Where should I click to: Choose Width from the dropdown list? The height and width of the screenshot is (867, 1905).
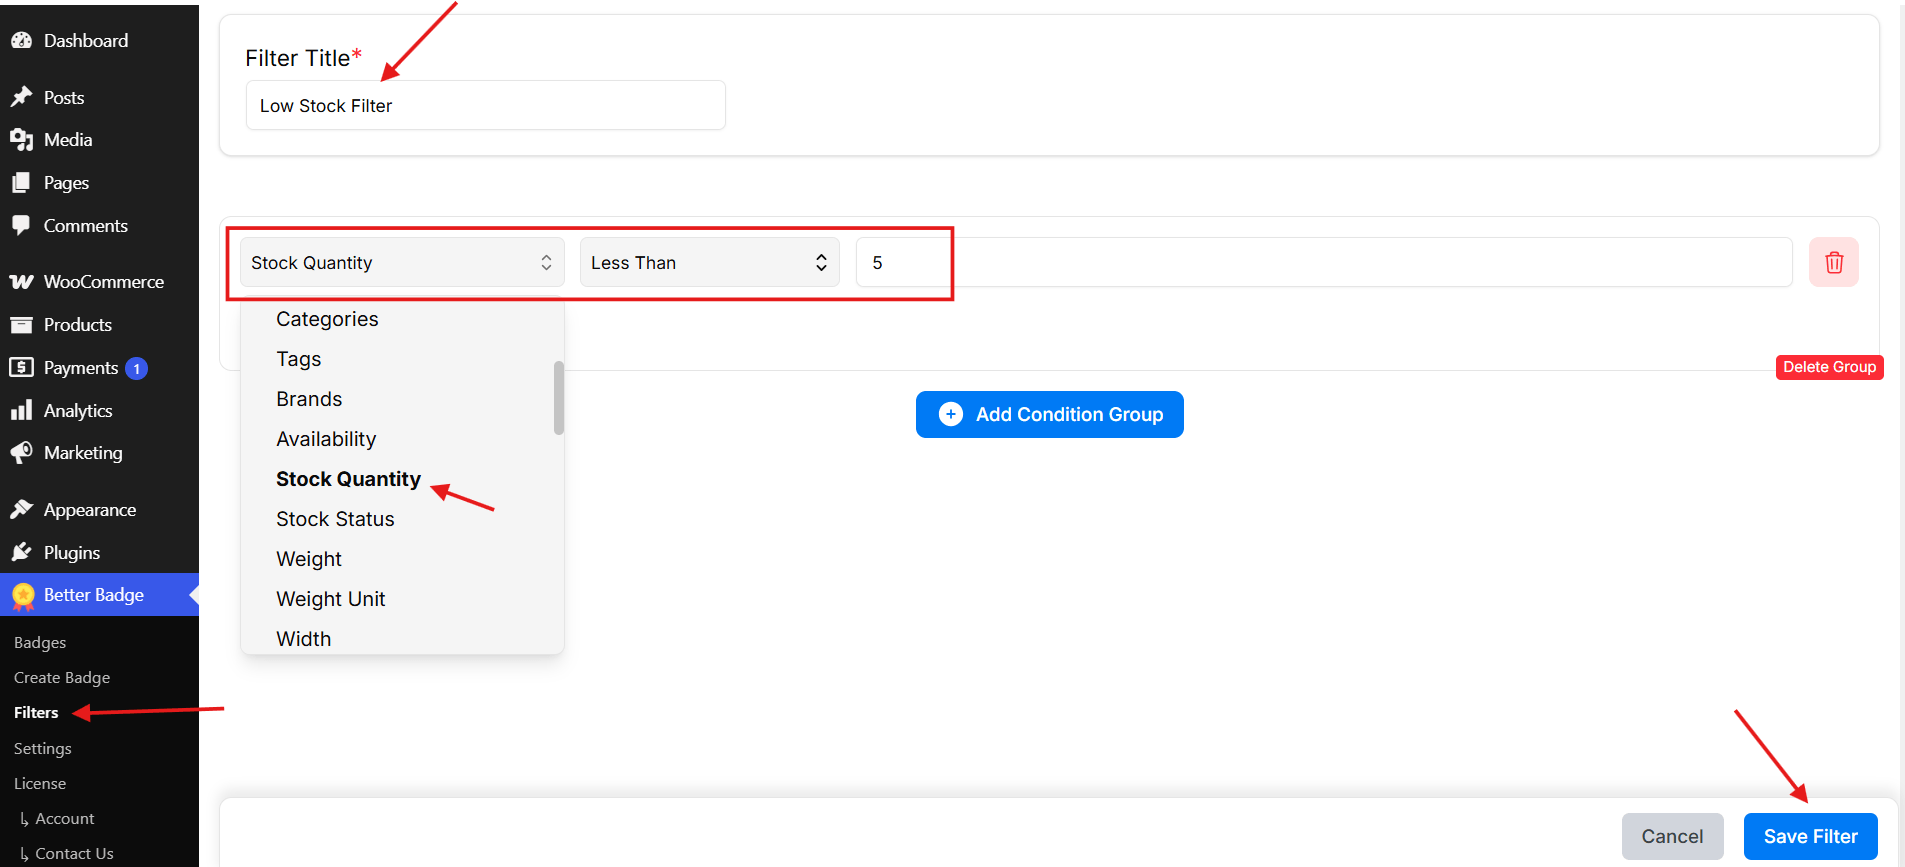click(x=303, y=639)
